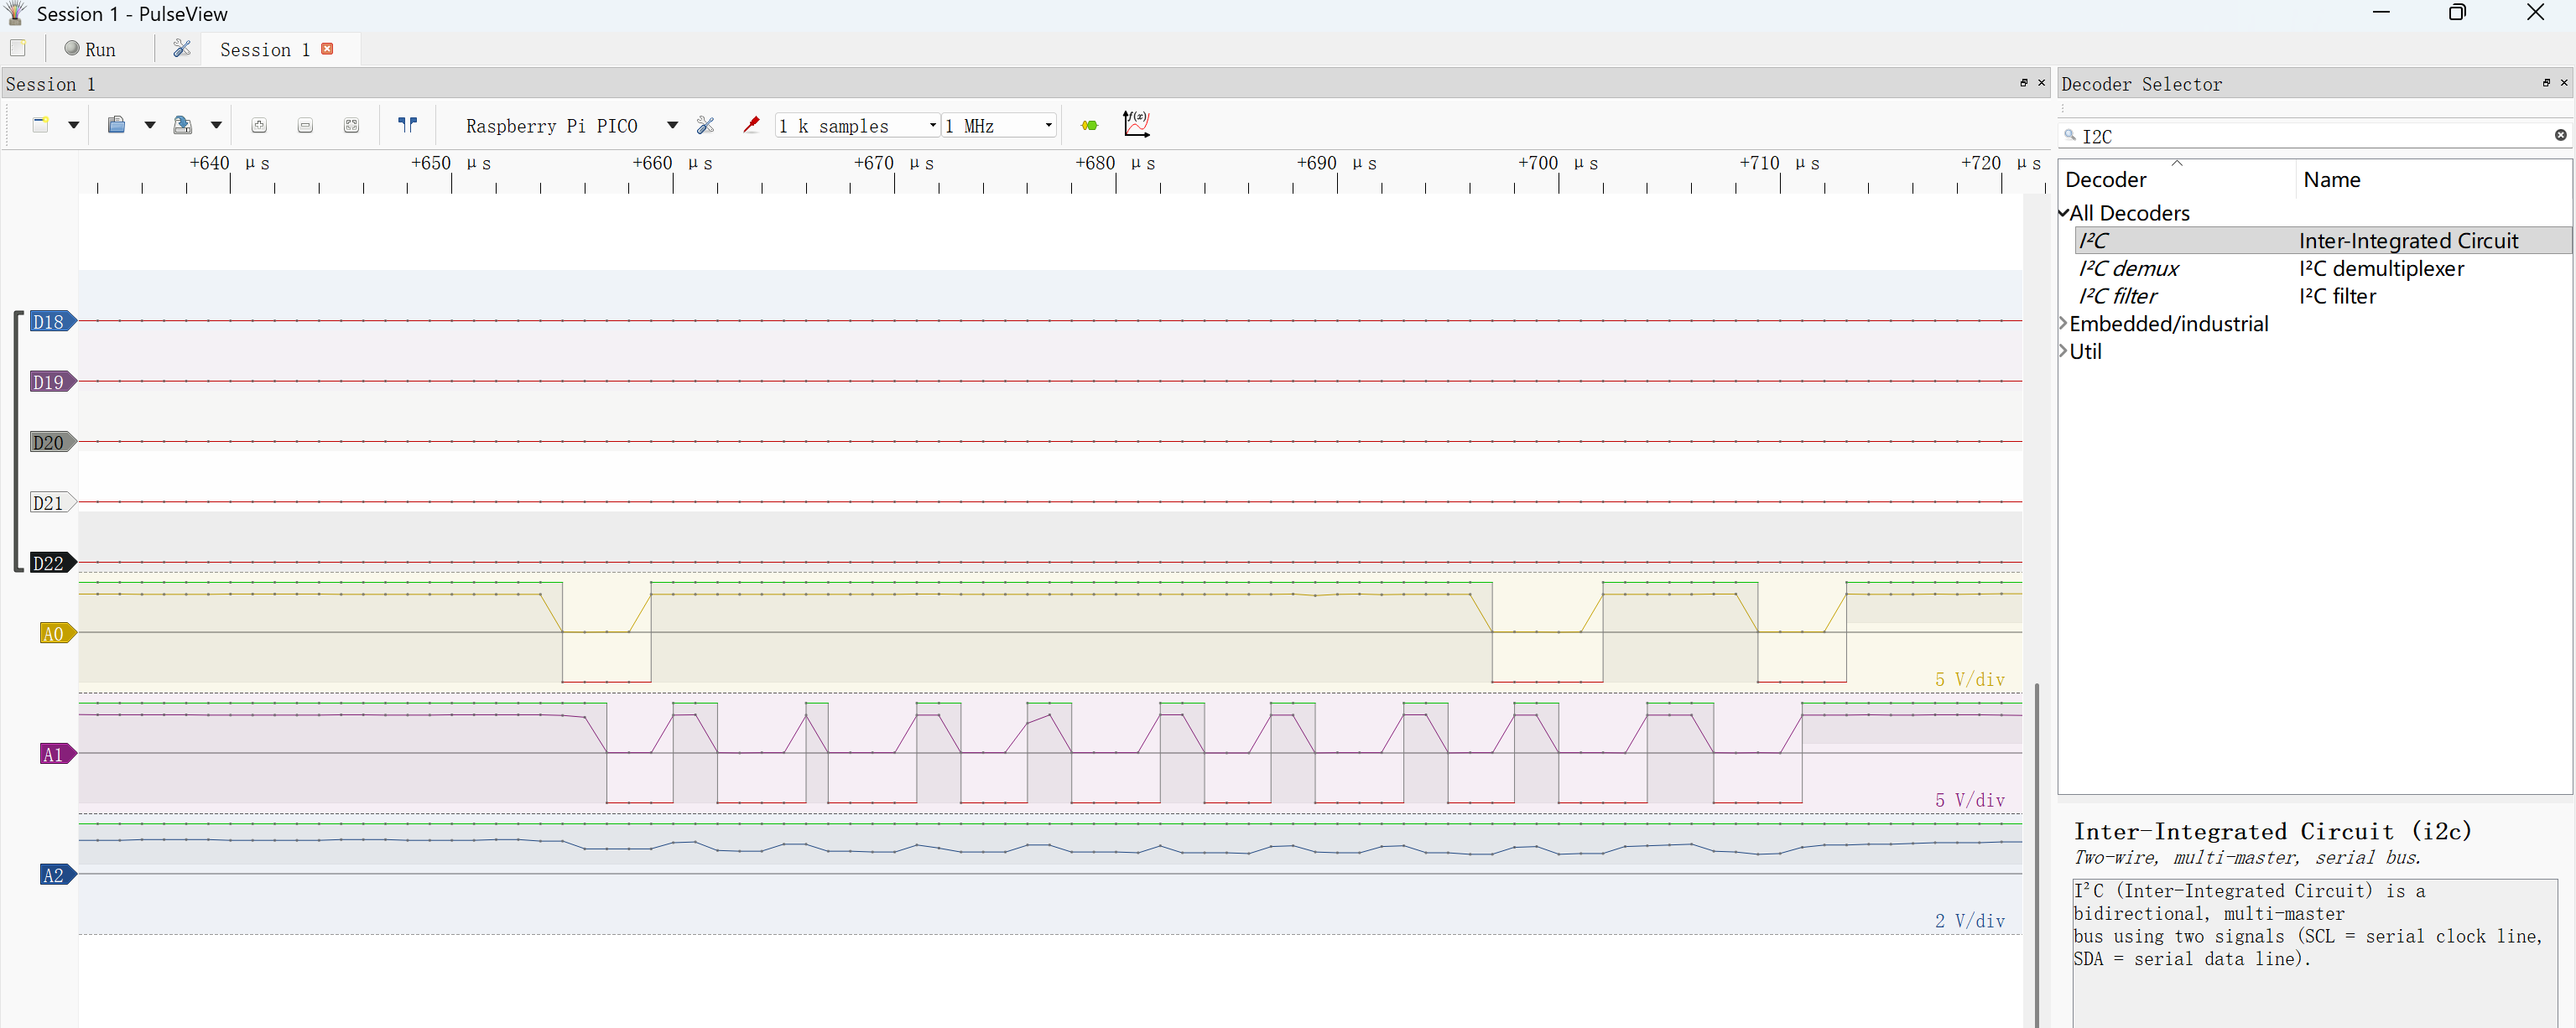The width and height of the screenshot is (2576, 1028).
Task: Select the Session 1 tab
Action: coord(264,50)
